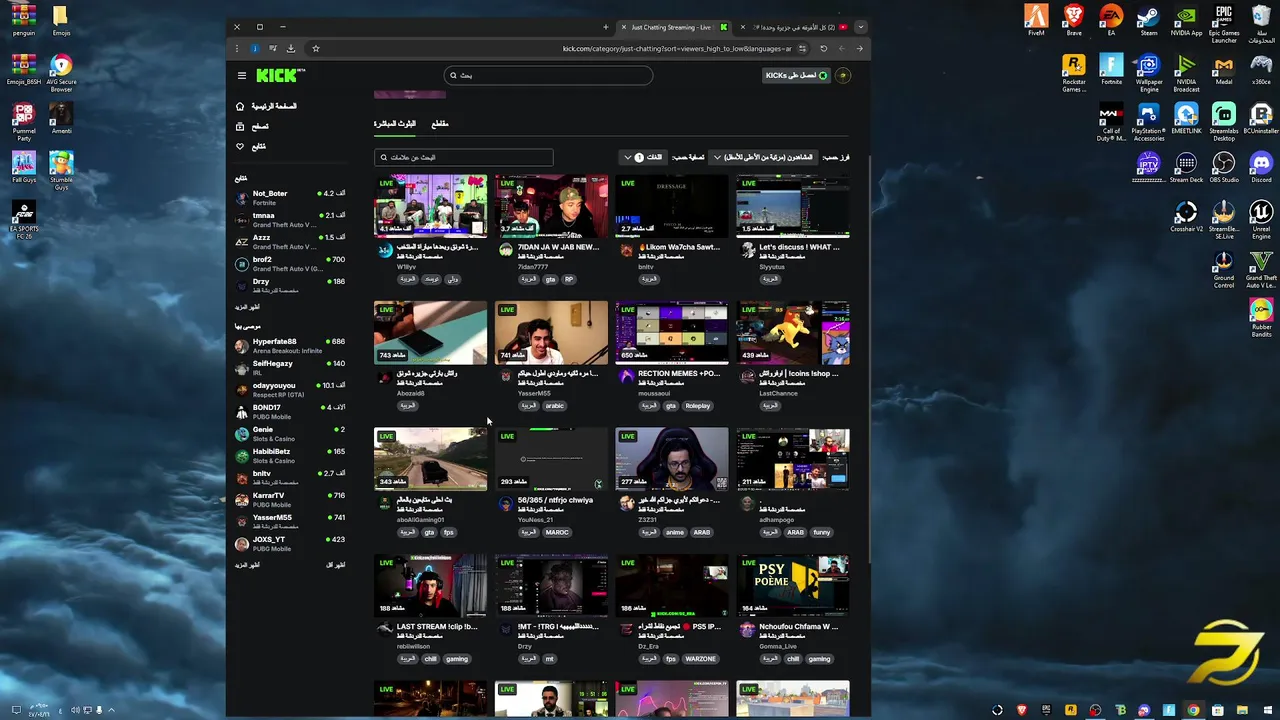This screenshot has width=1280, height=720.
Task: Open Not_Boter channel in sidebar
Action: click(x=290, y=198)
